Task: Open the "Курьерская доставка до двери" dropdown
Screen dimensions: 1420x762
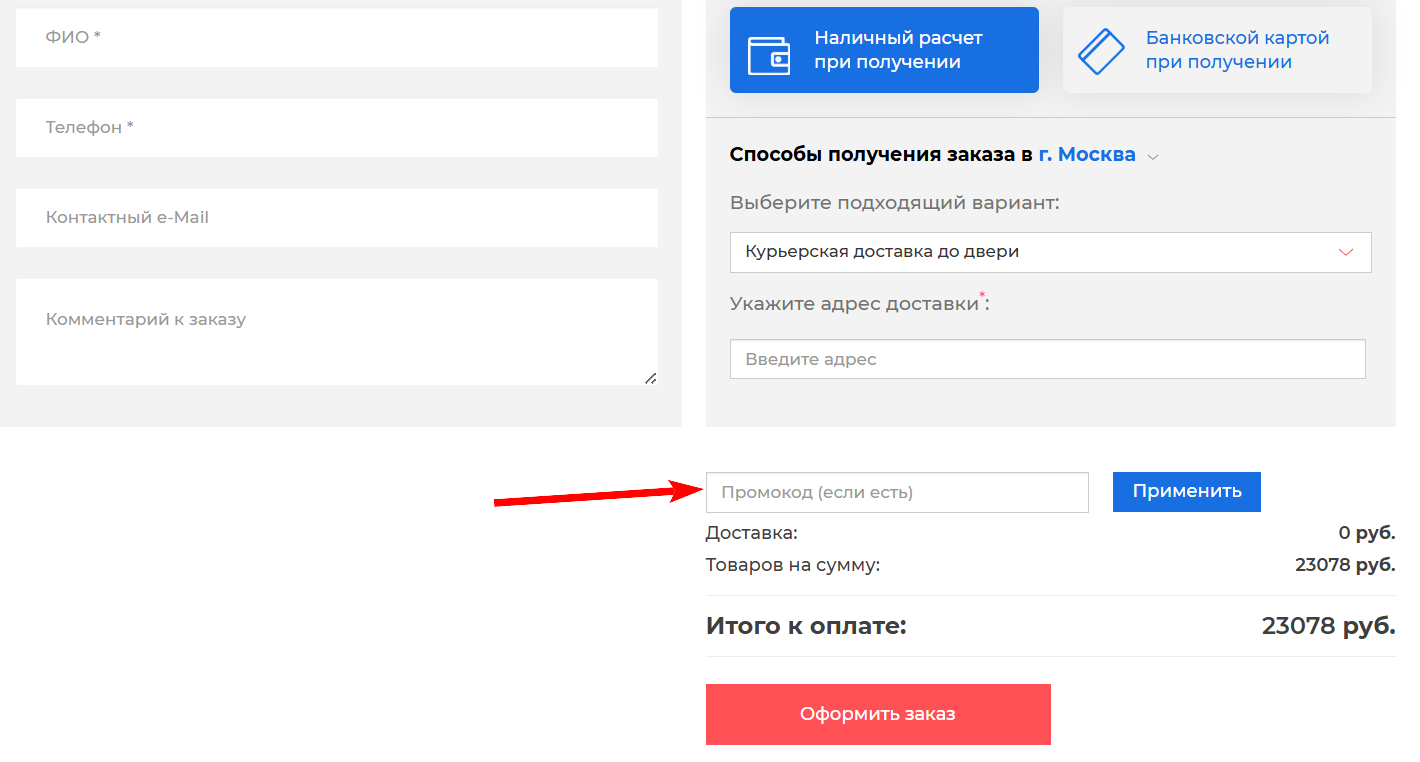Action: pos(1050,252)
